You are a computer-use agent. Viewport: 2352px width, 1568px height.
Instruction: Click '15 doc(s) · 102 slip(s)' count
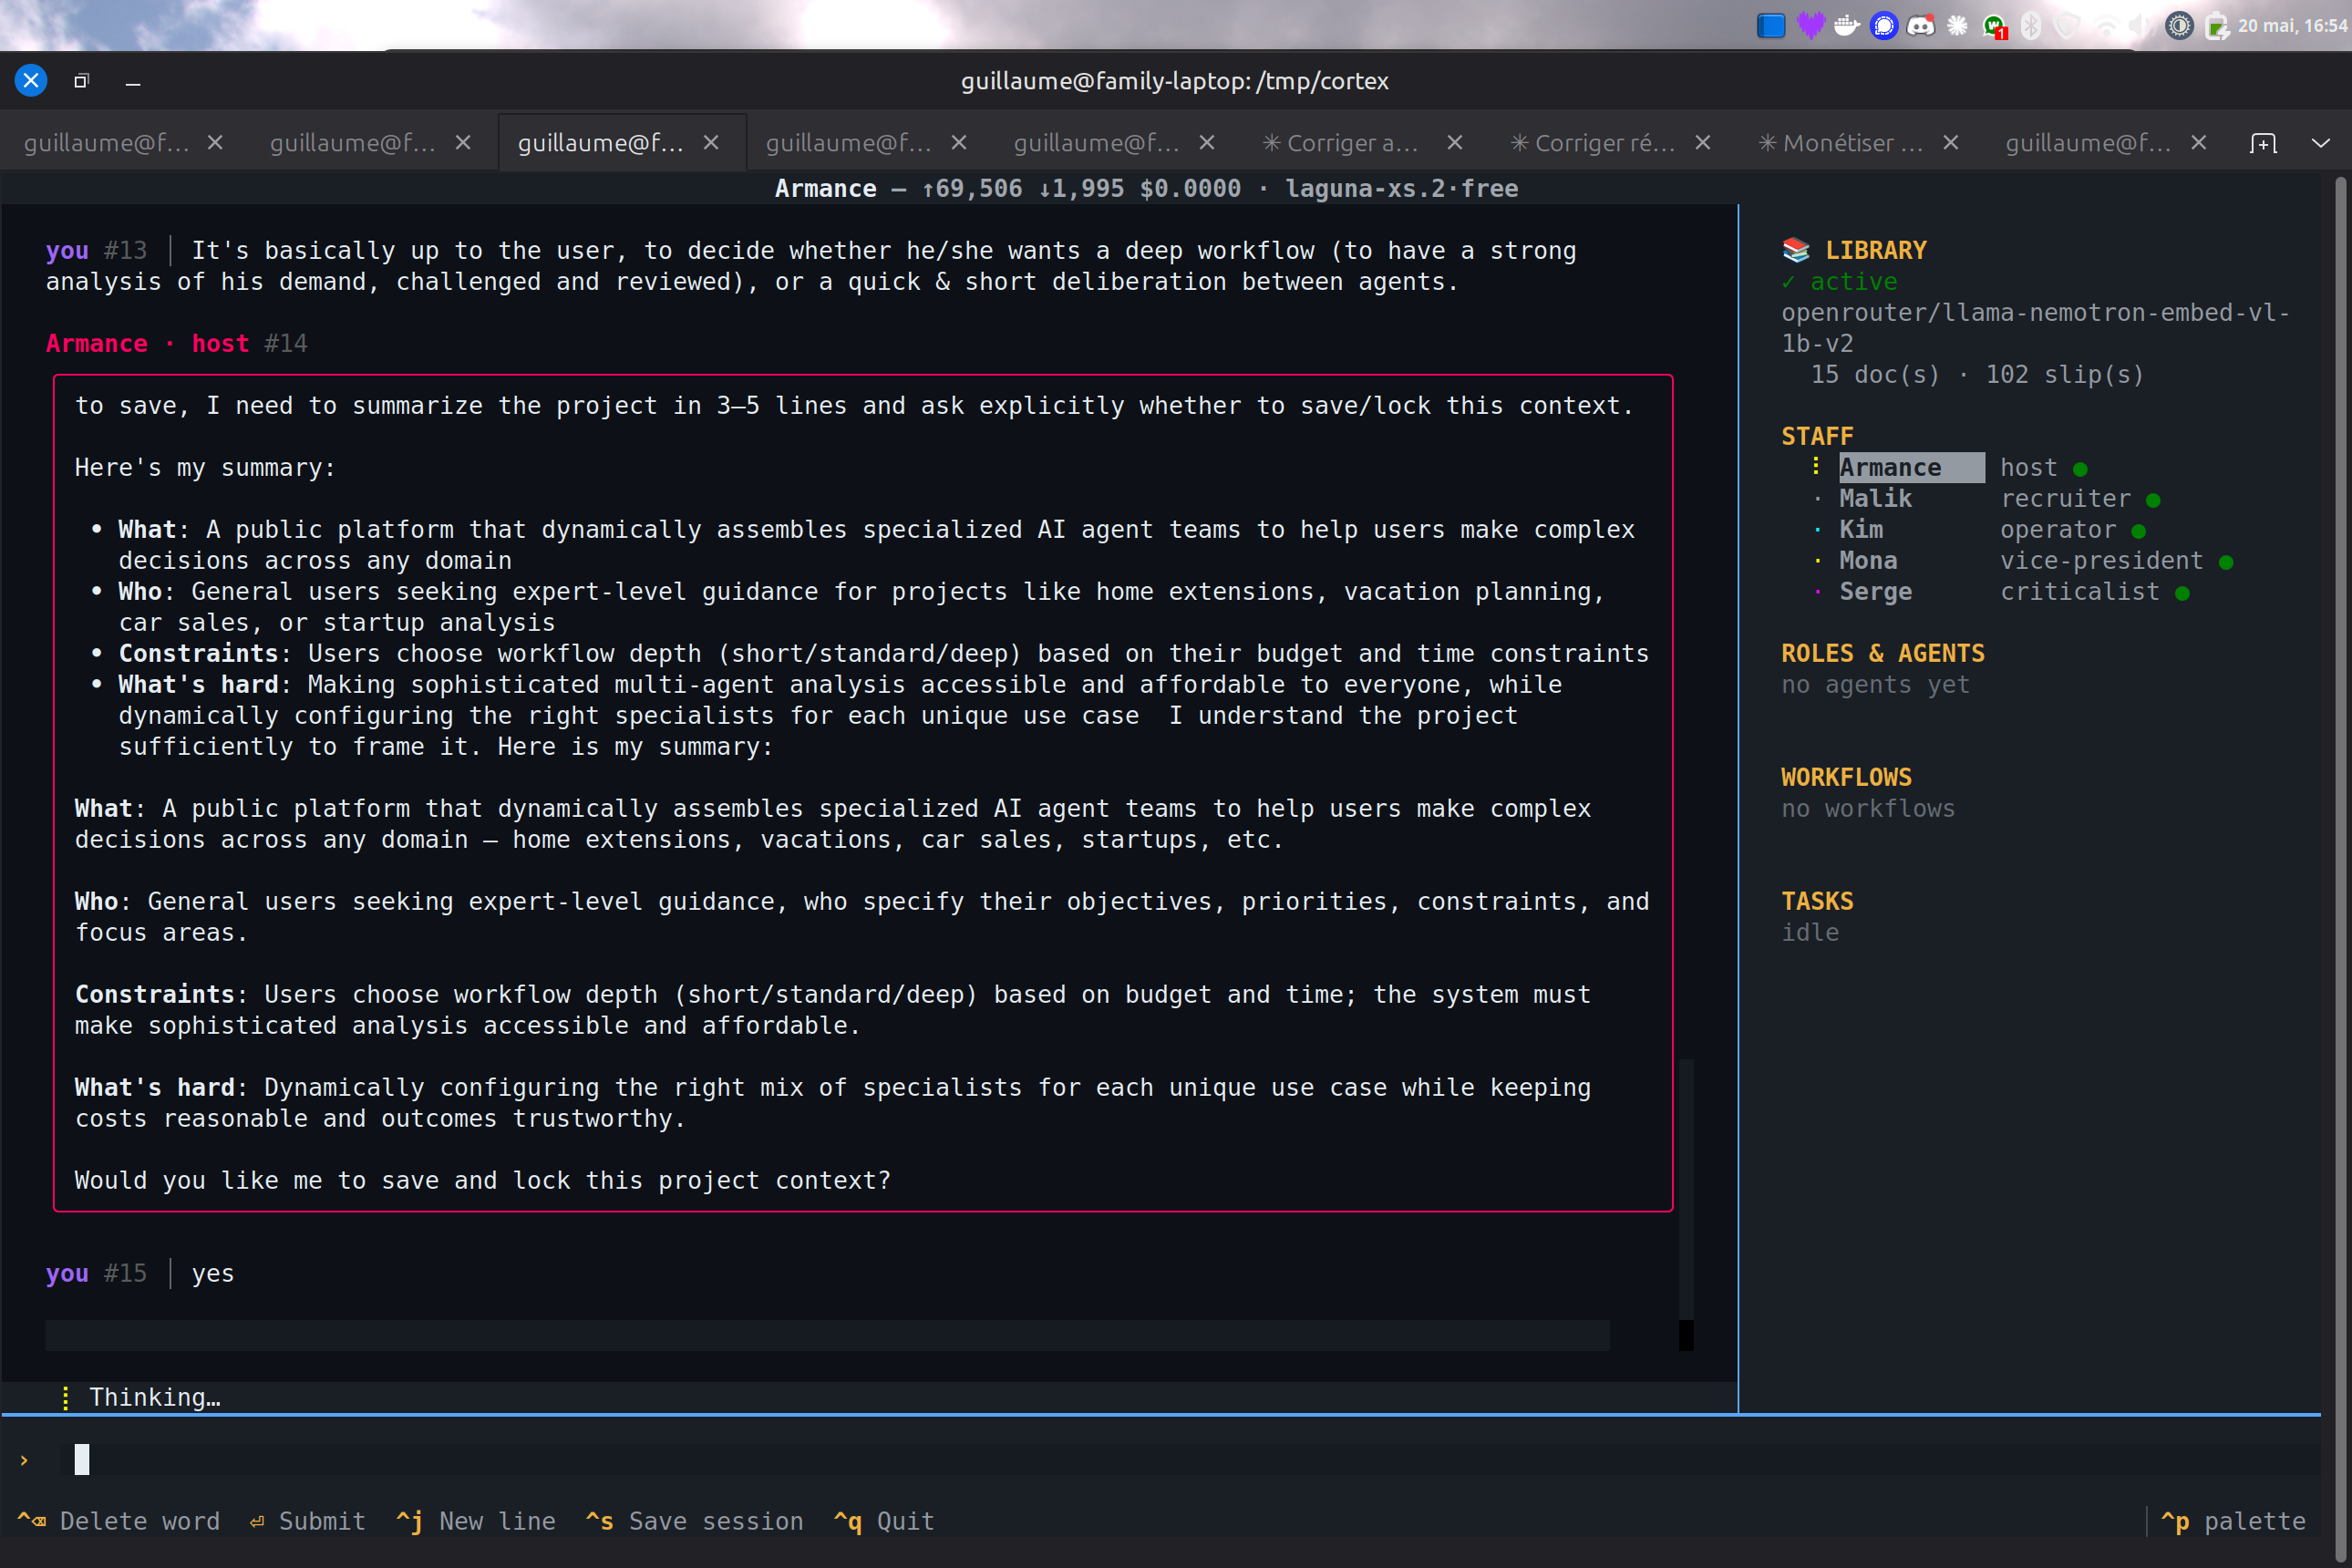point(1977,374)
